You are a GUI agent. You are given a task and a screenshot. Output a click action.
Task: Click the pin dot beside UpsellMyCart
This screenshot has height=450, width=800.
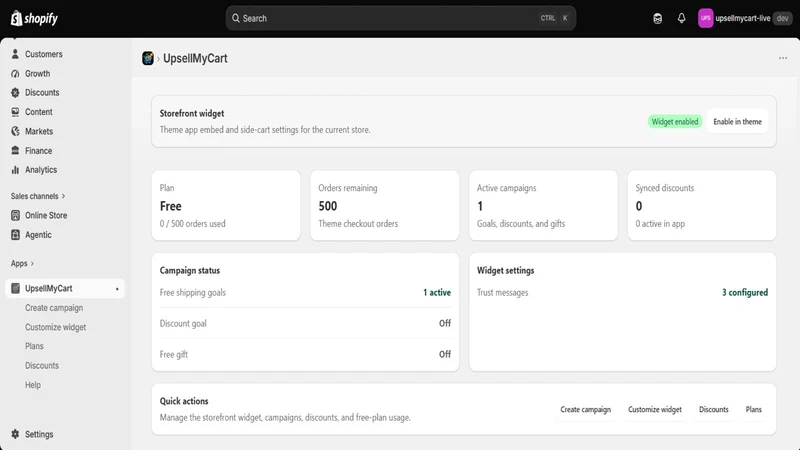tap(117, 289)
